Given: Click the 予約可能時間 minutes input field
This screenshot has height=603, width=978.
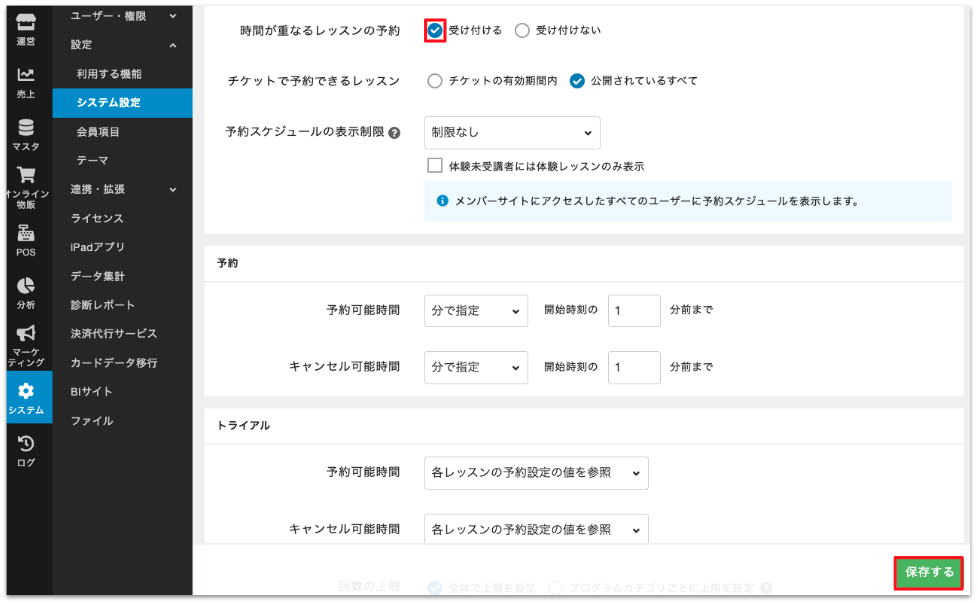Looking at the screenshot, I should coord(634,311).
